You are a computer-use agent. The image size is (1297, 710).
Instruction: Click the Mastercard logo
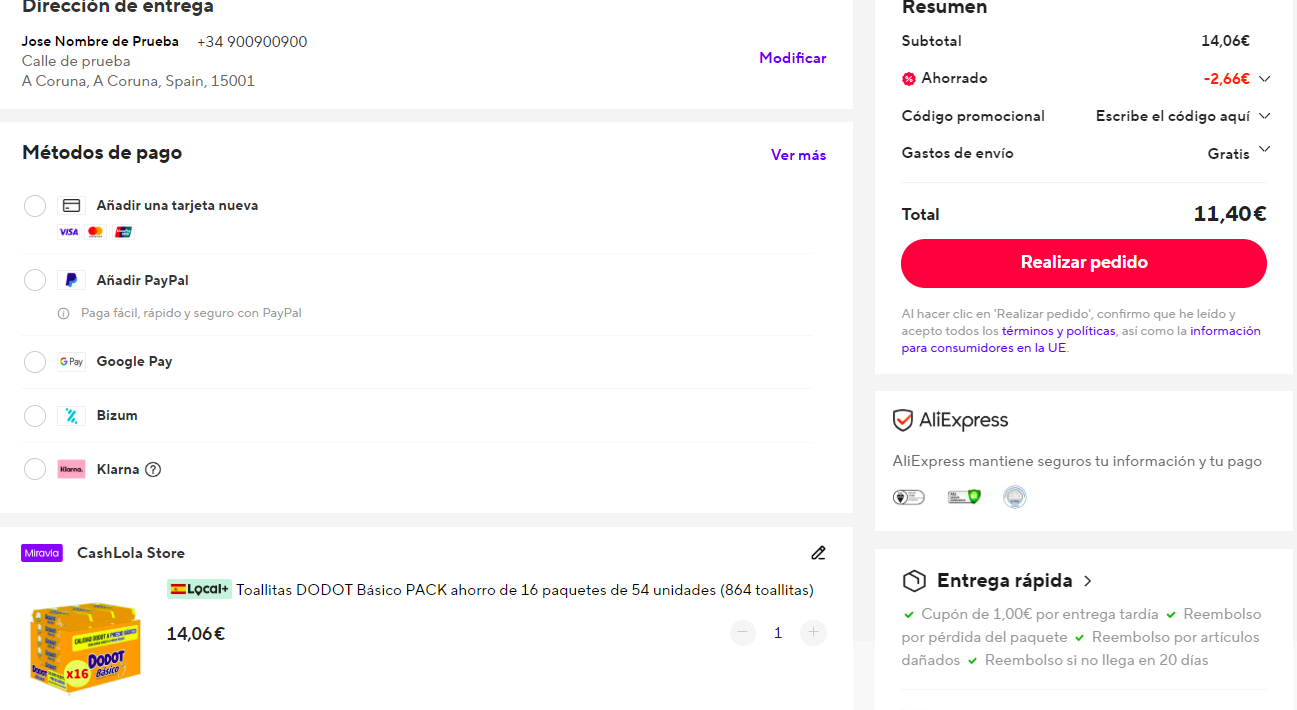[96, 232]
